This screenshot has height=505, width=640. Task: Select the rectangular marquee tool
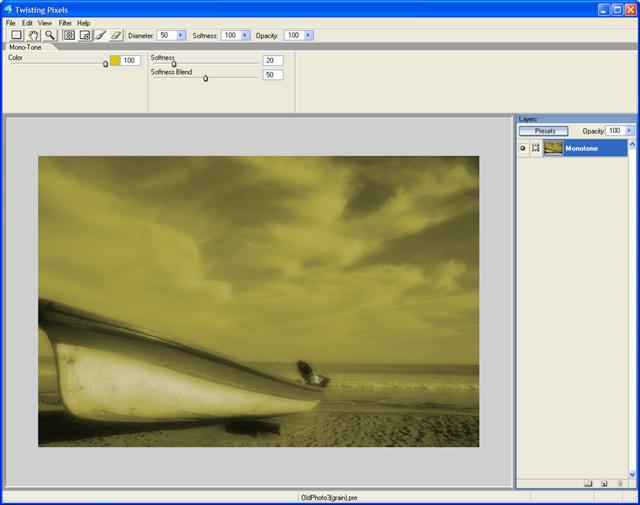(x=16, y=35)
